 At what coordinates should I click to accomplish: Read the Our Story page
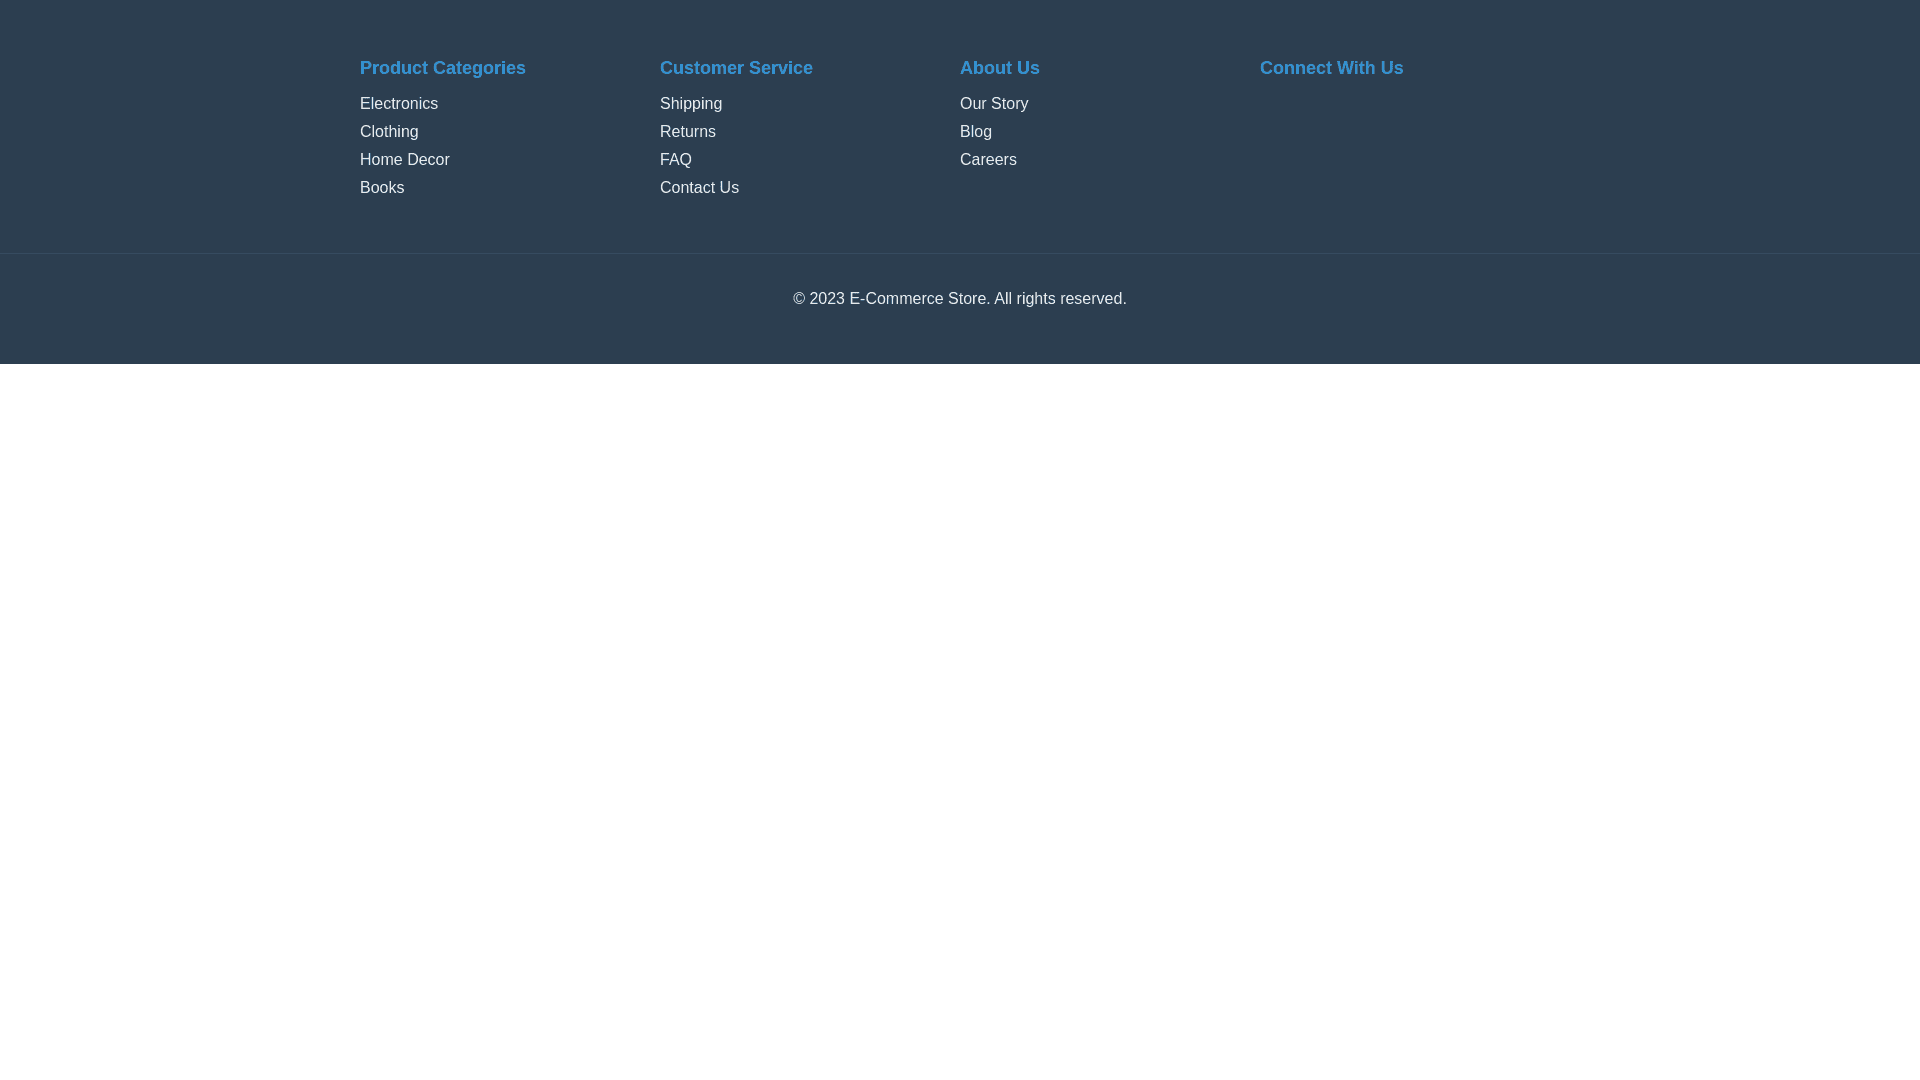pos(993,104)
